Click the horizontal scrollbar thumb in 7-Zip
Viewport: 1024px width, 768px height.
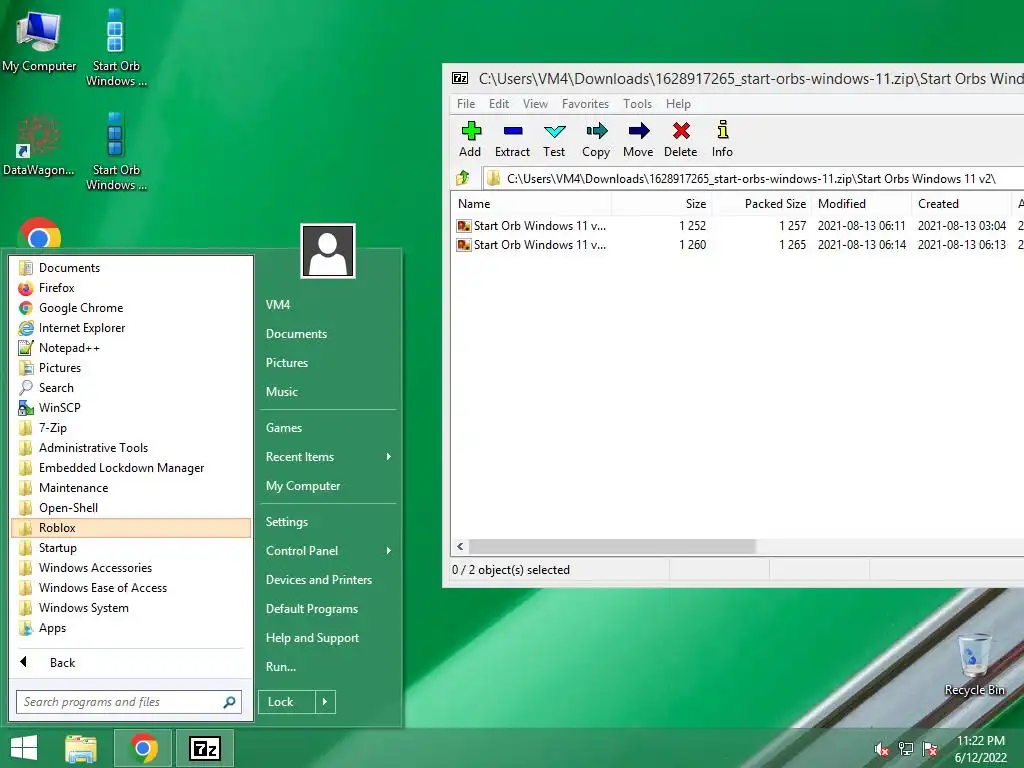612,547
